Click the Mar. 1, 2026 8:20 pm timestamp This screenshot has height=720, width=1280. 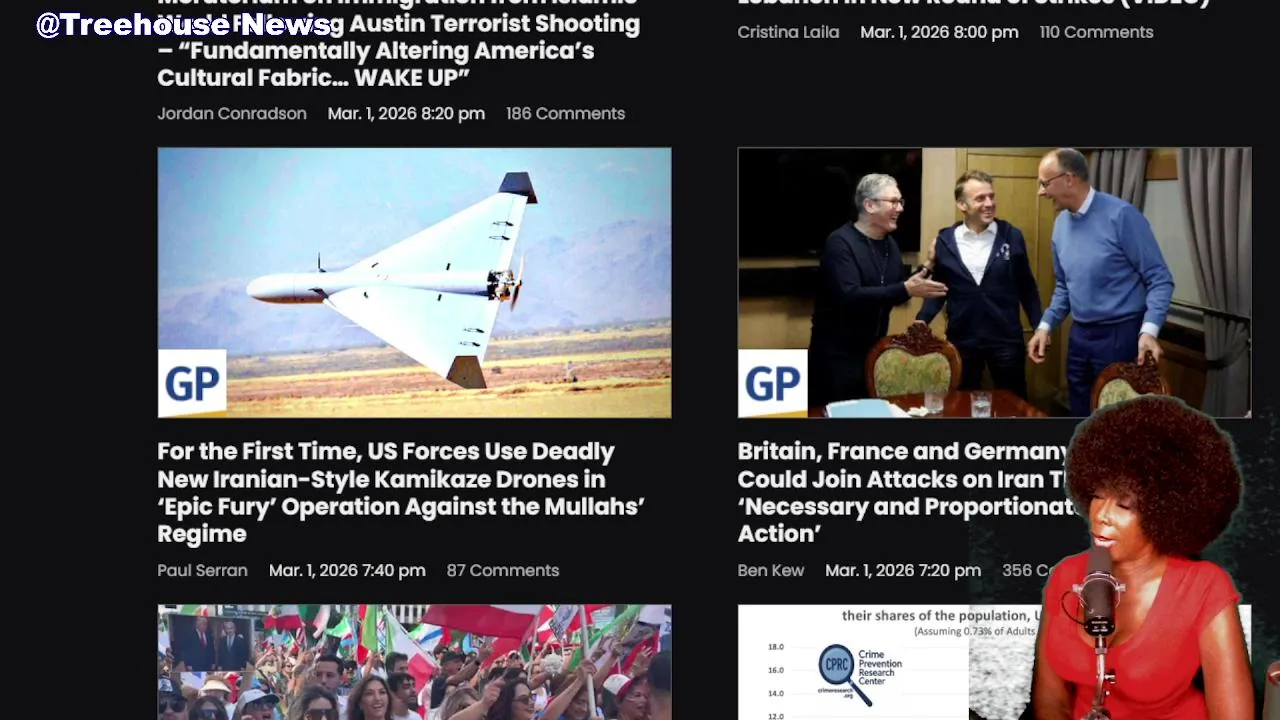406,113
